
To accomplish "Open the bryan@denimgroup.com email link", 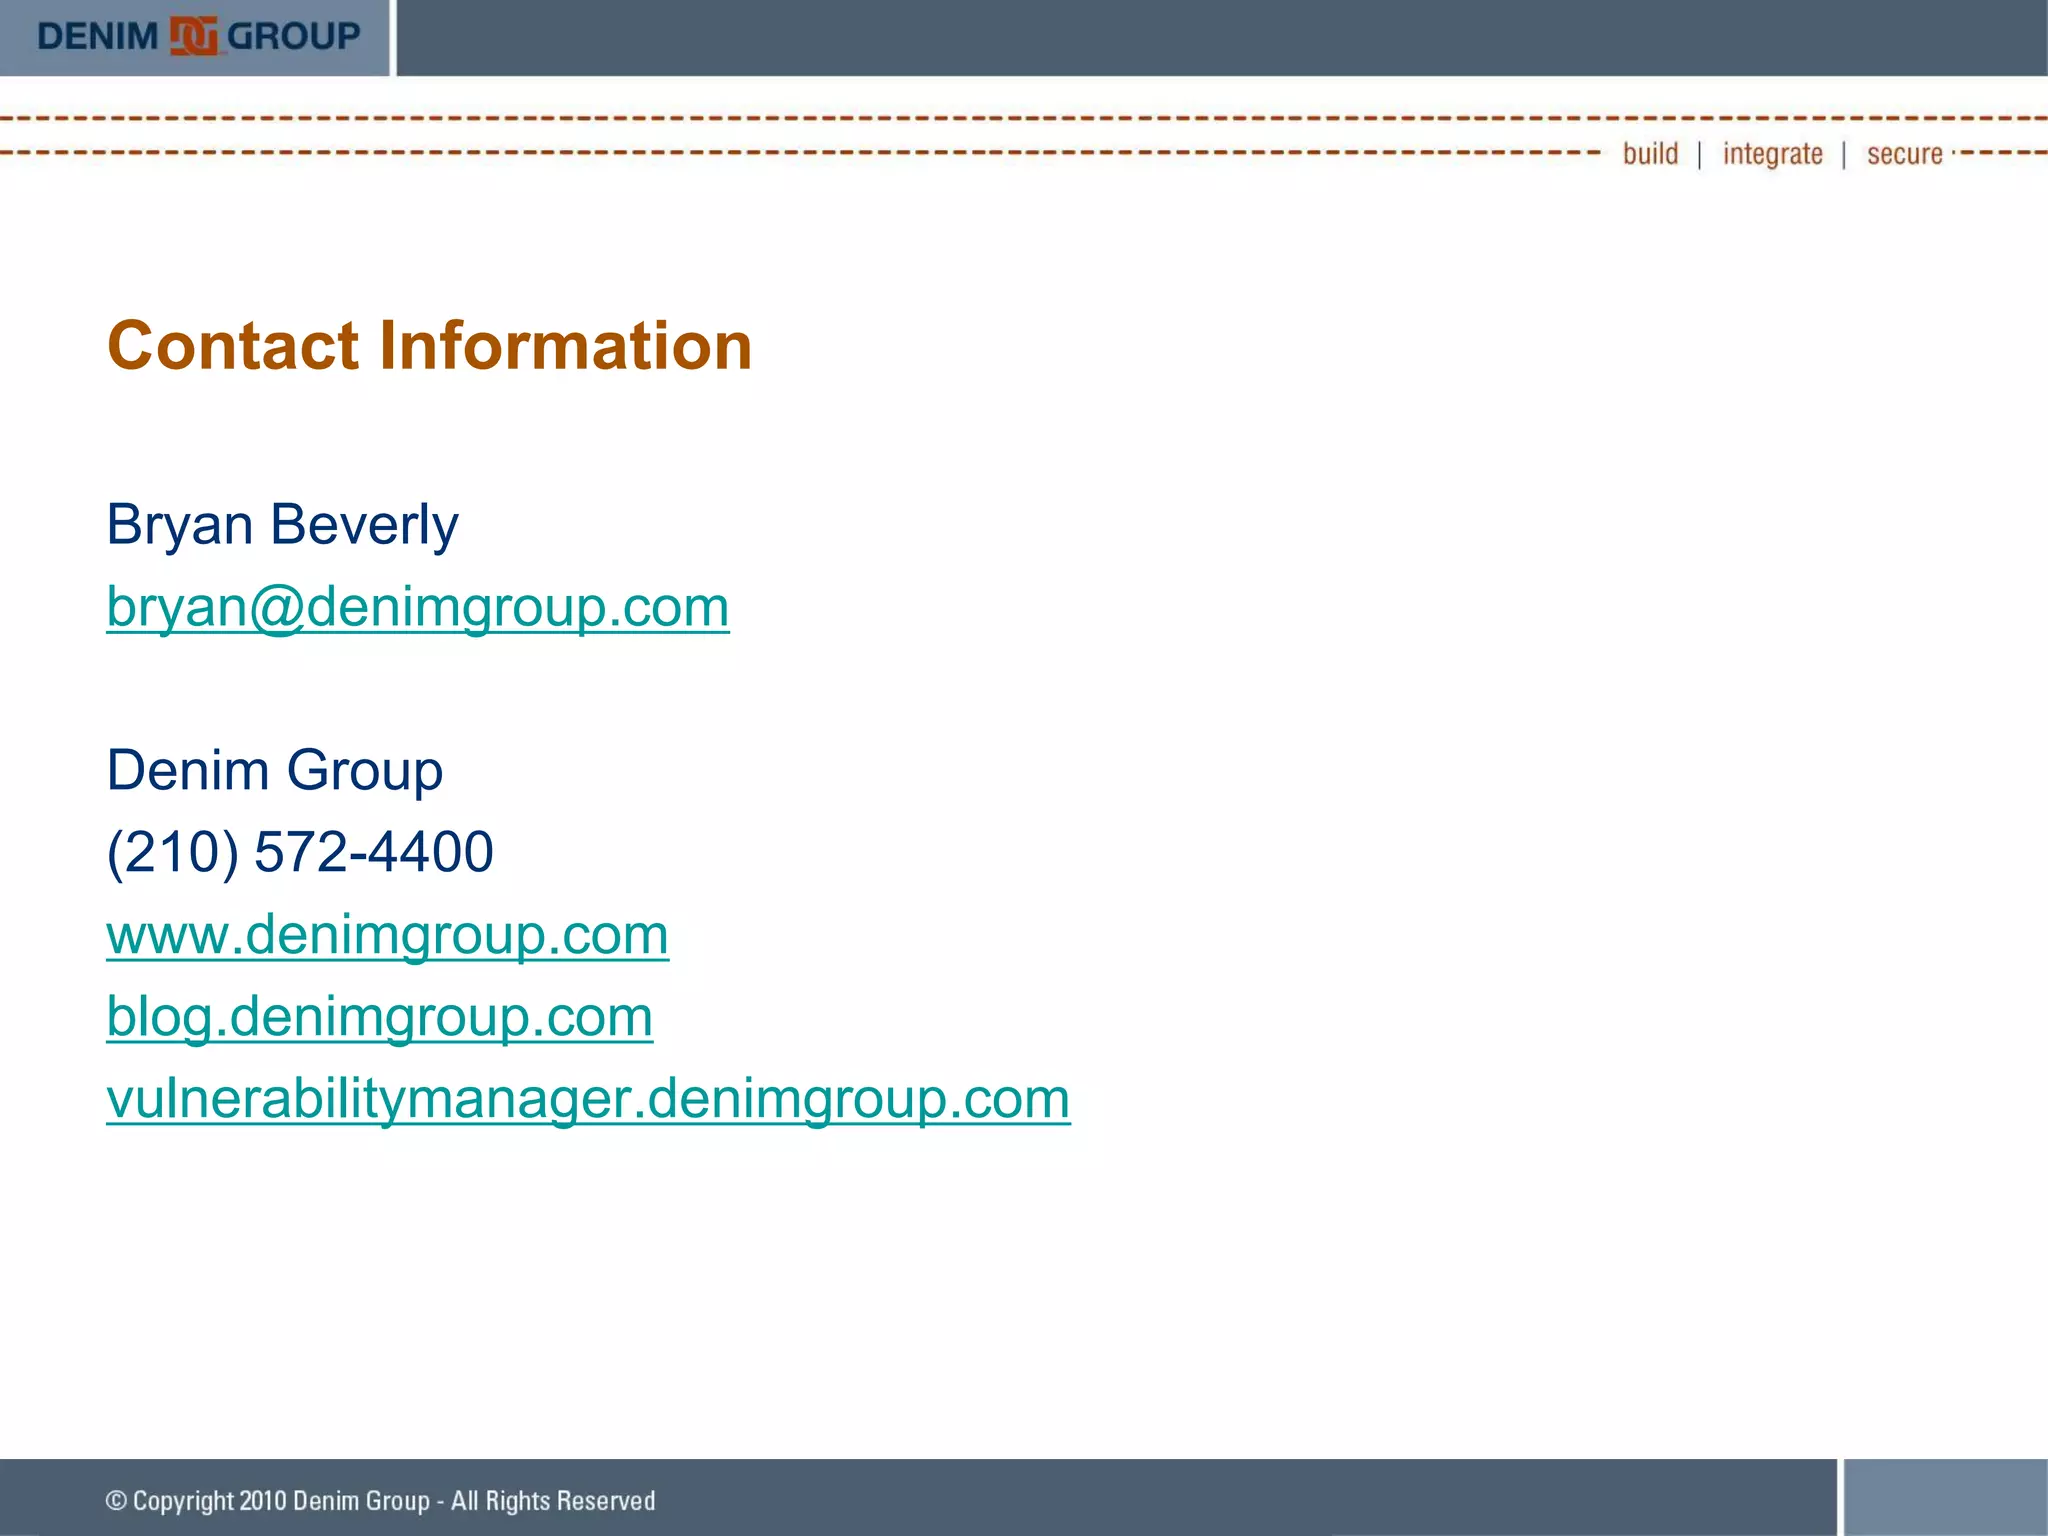I will [x=418, y=607].
